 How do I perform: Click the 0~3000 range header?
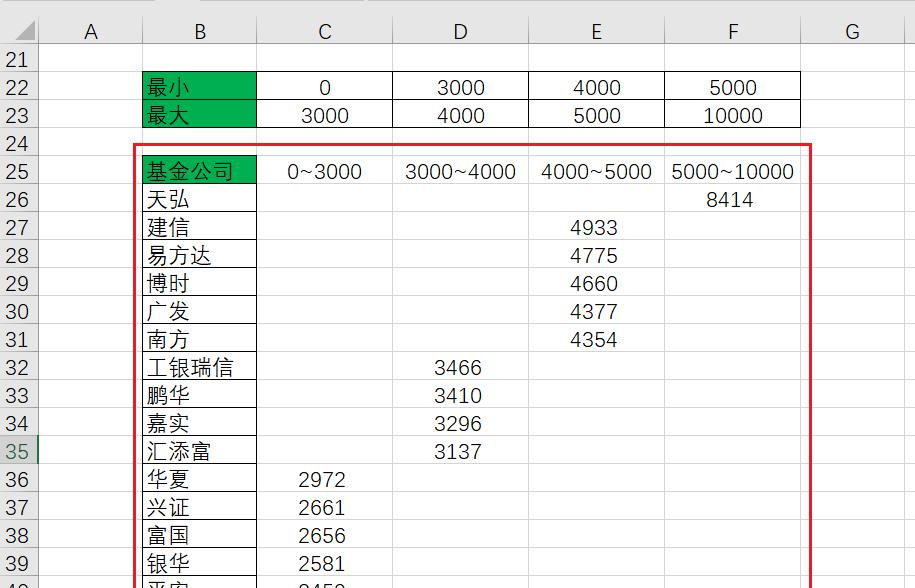[324, 170]
